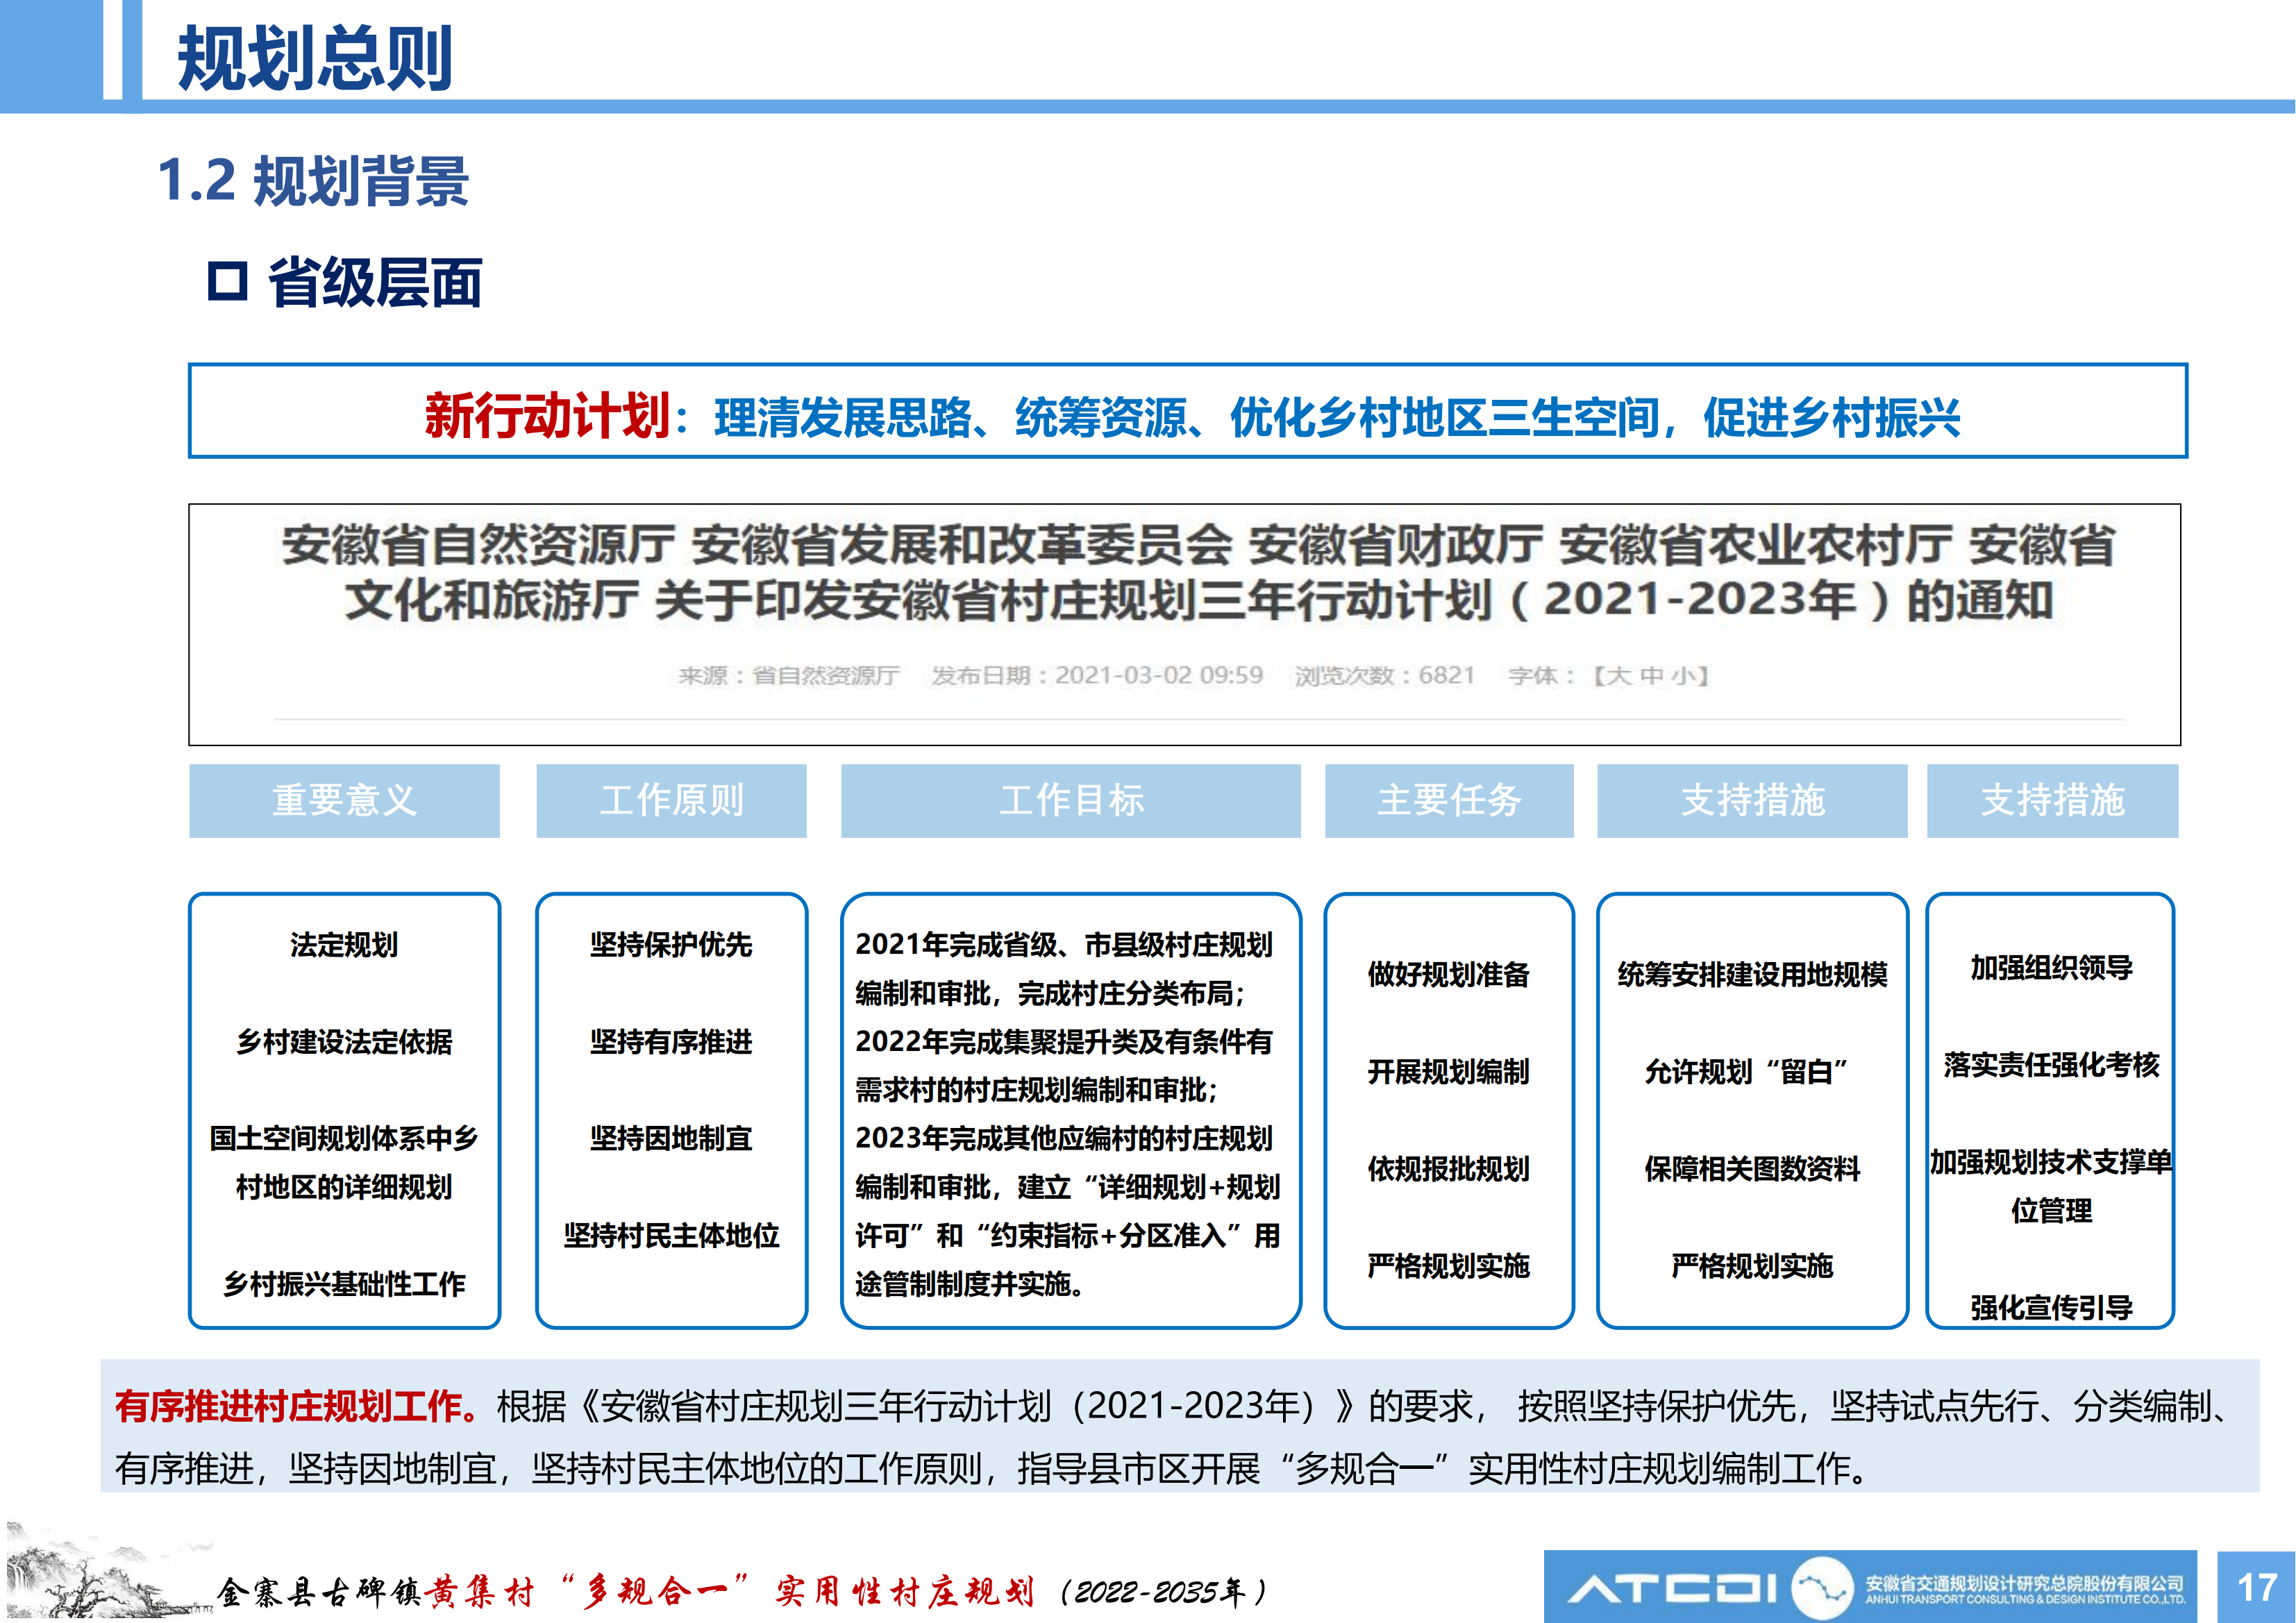This screenshot has height=1623, width=2296.
Task: Click the item 落实责任强化考核
Action: [x=2052, y=1064]
